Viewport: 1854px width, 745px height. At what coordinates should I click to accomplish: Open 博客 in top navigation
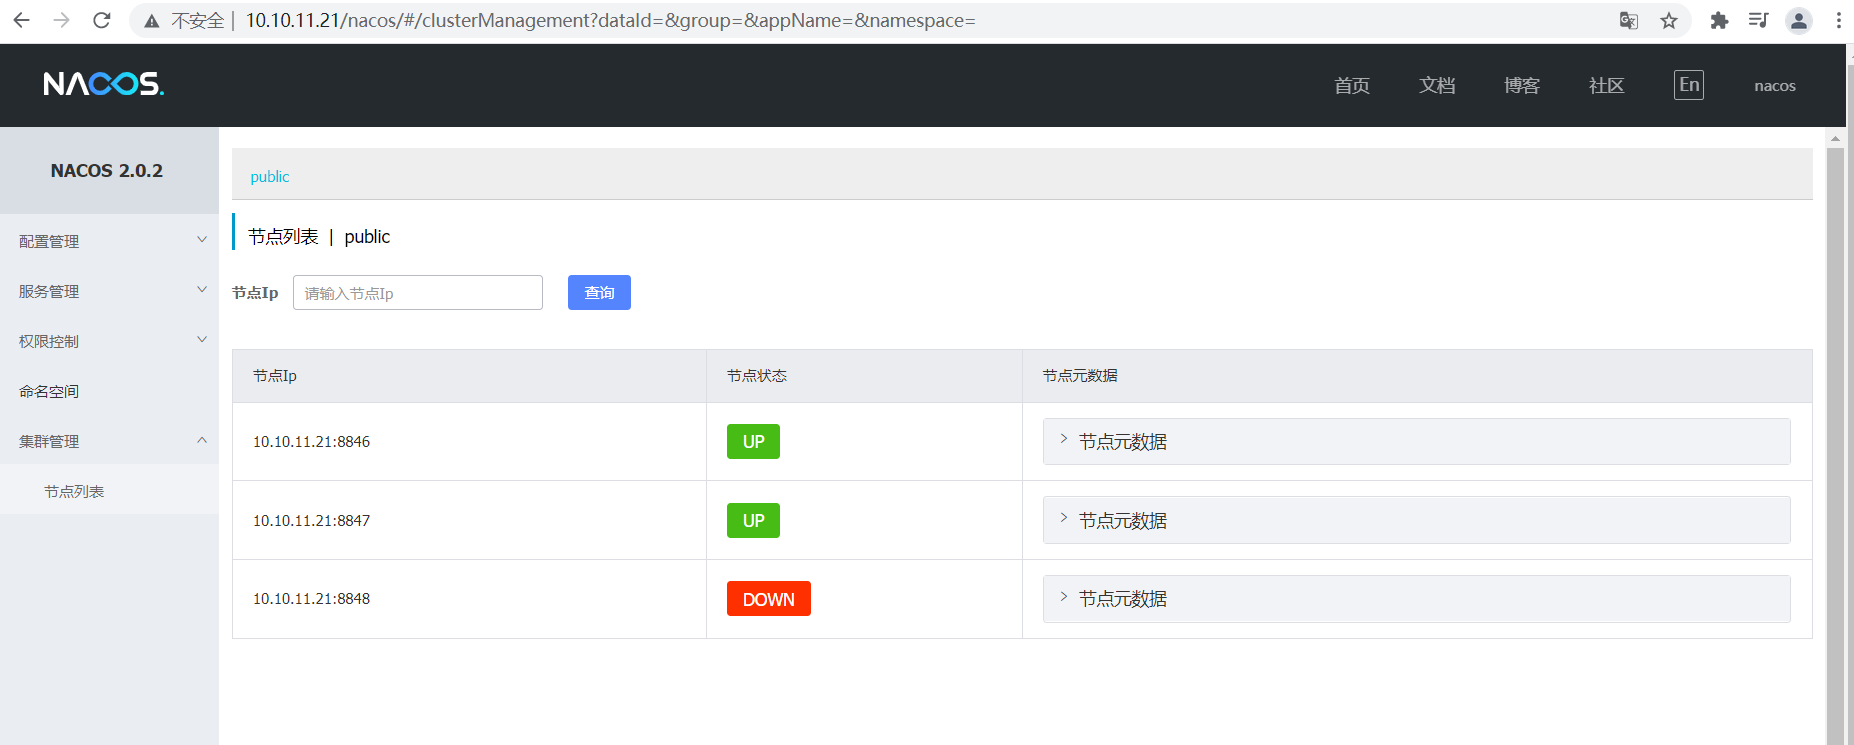(x=1522, y=86)
